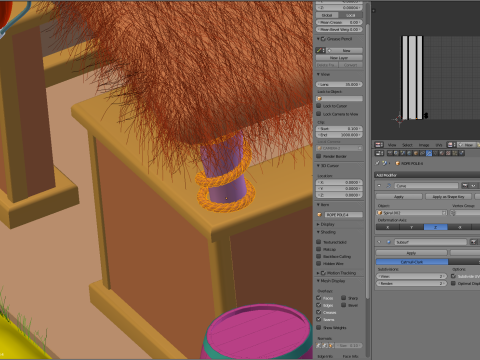Open the Render Layers properties tab icon

point(396,153)
